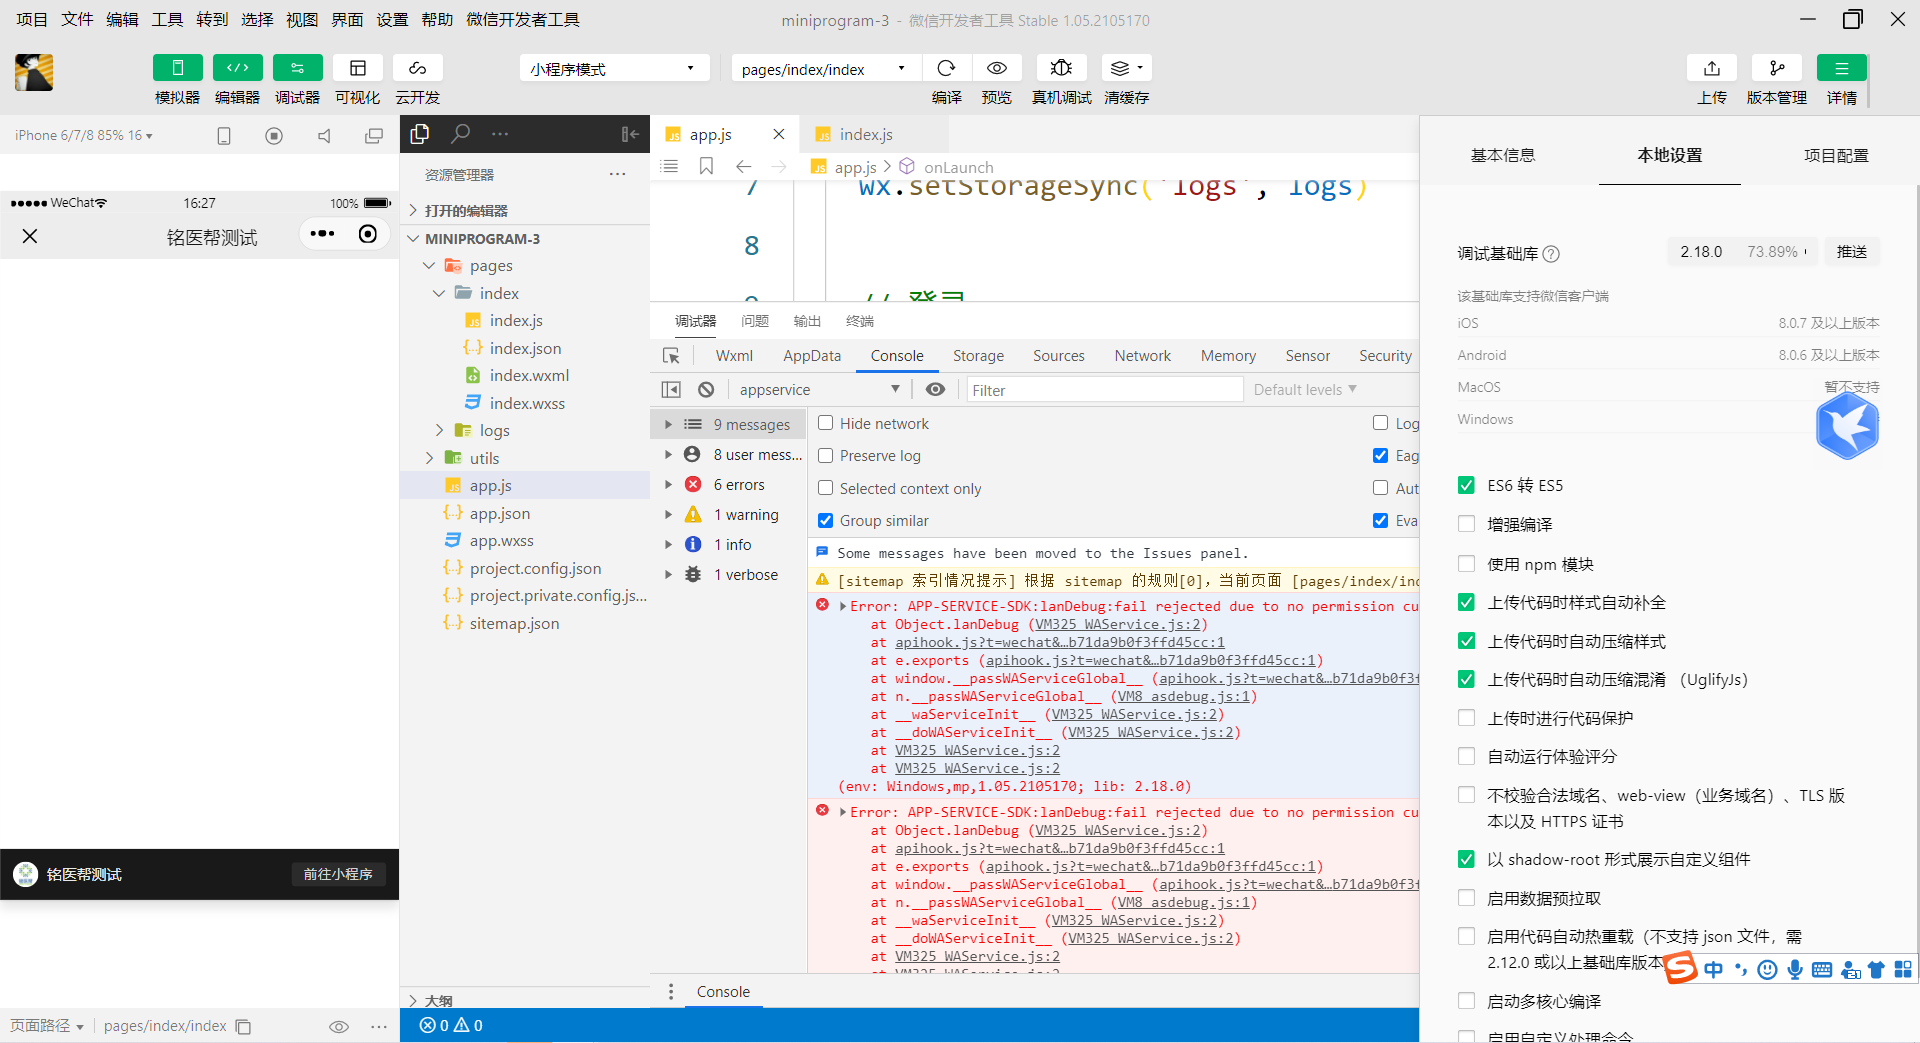Viewport: 1920px width, 1043px height.
Task: Select the 项目配置 tab
Action: pos(1836,155)
